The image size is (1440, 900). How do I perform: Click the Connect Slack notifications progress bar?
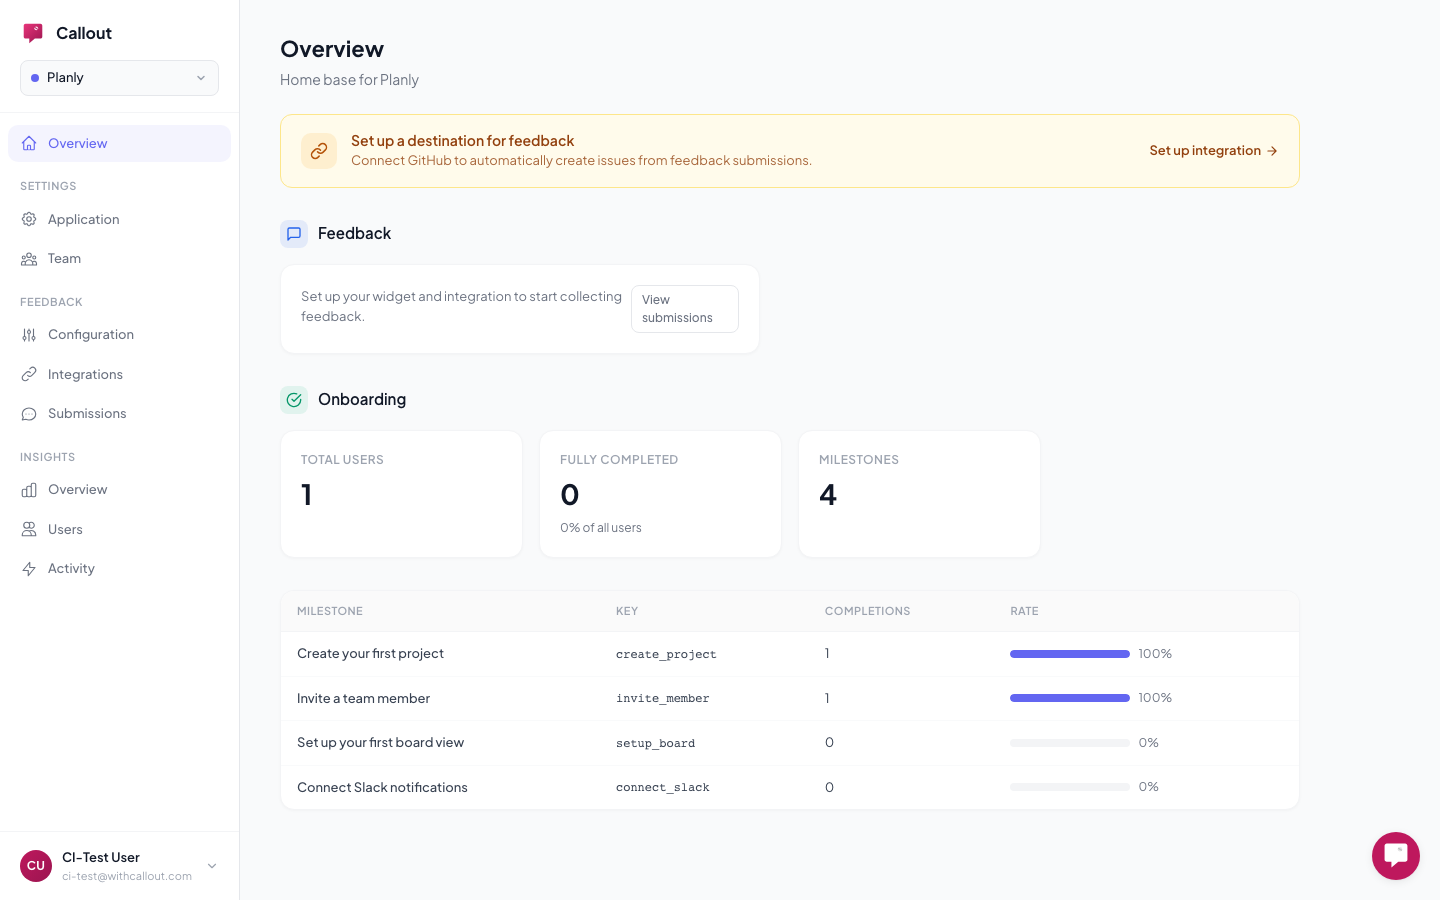click(1069, 787)
